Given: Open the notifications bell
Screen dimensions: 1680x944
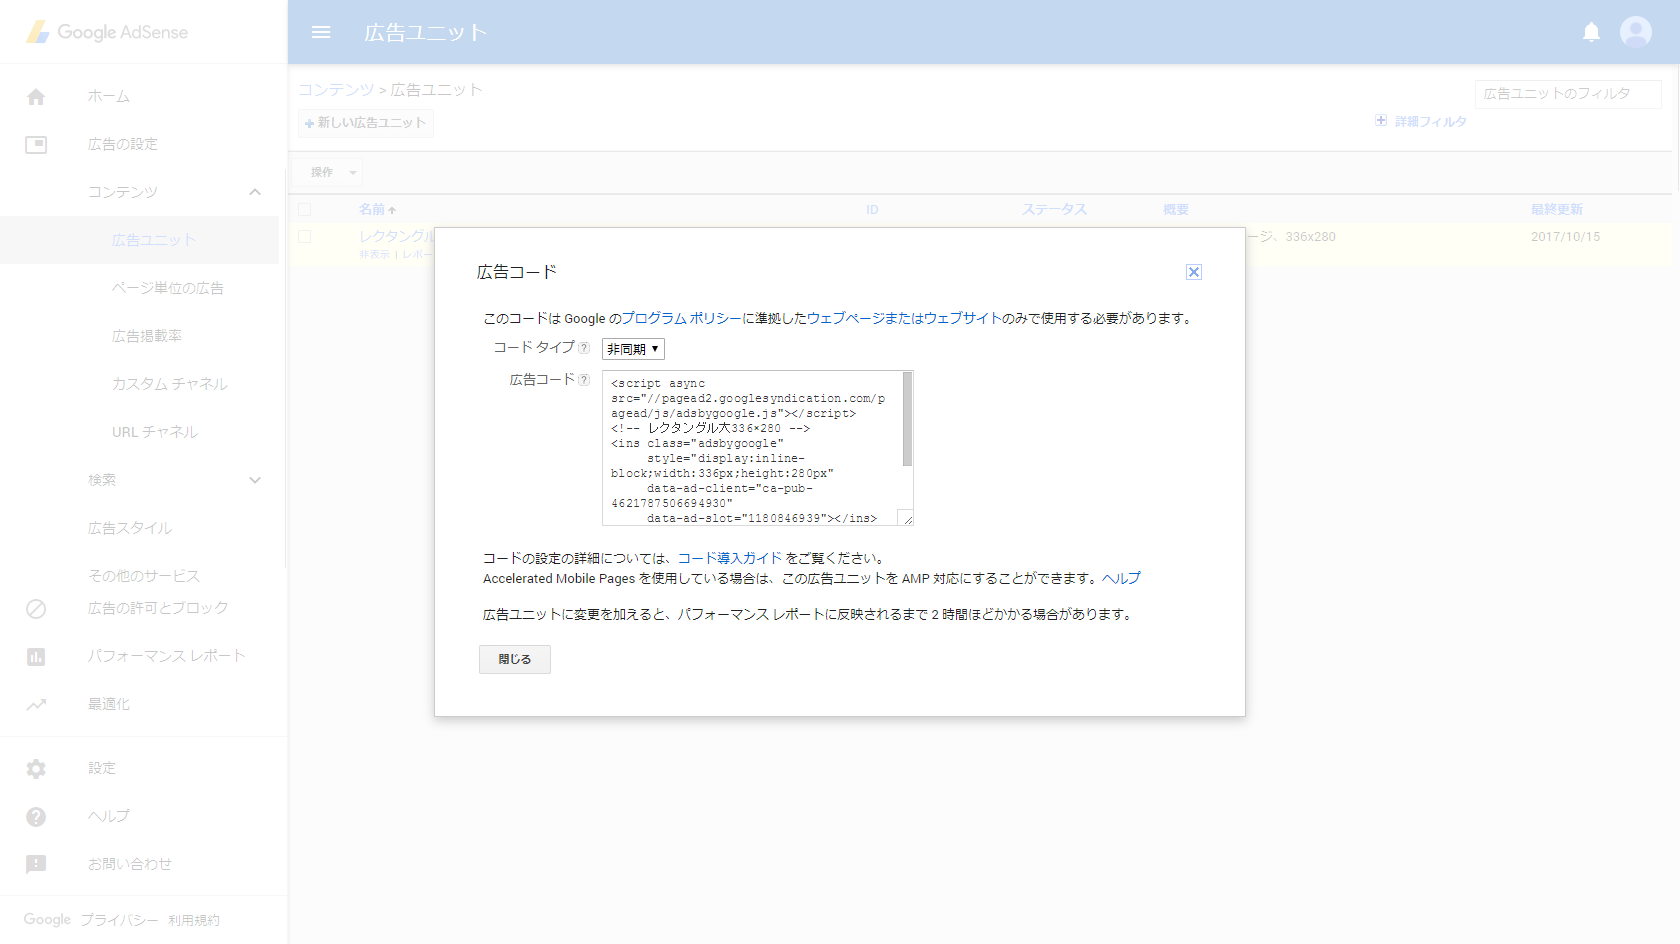Looking at the screenshot, I should [x=1591, y=32].
